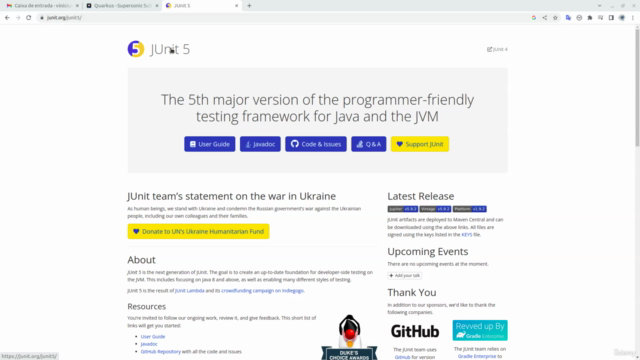This screenshot has height=360, width=640.
Task: Open the Javadoc button
Action: point(260,144)
